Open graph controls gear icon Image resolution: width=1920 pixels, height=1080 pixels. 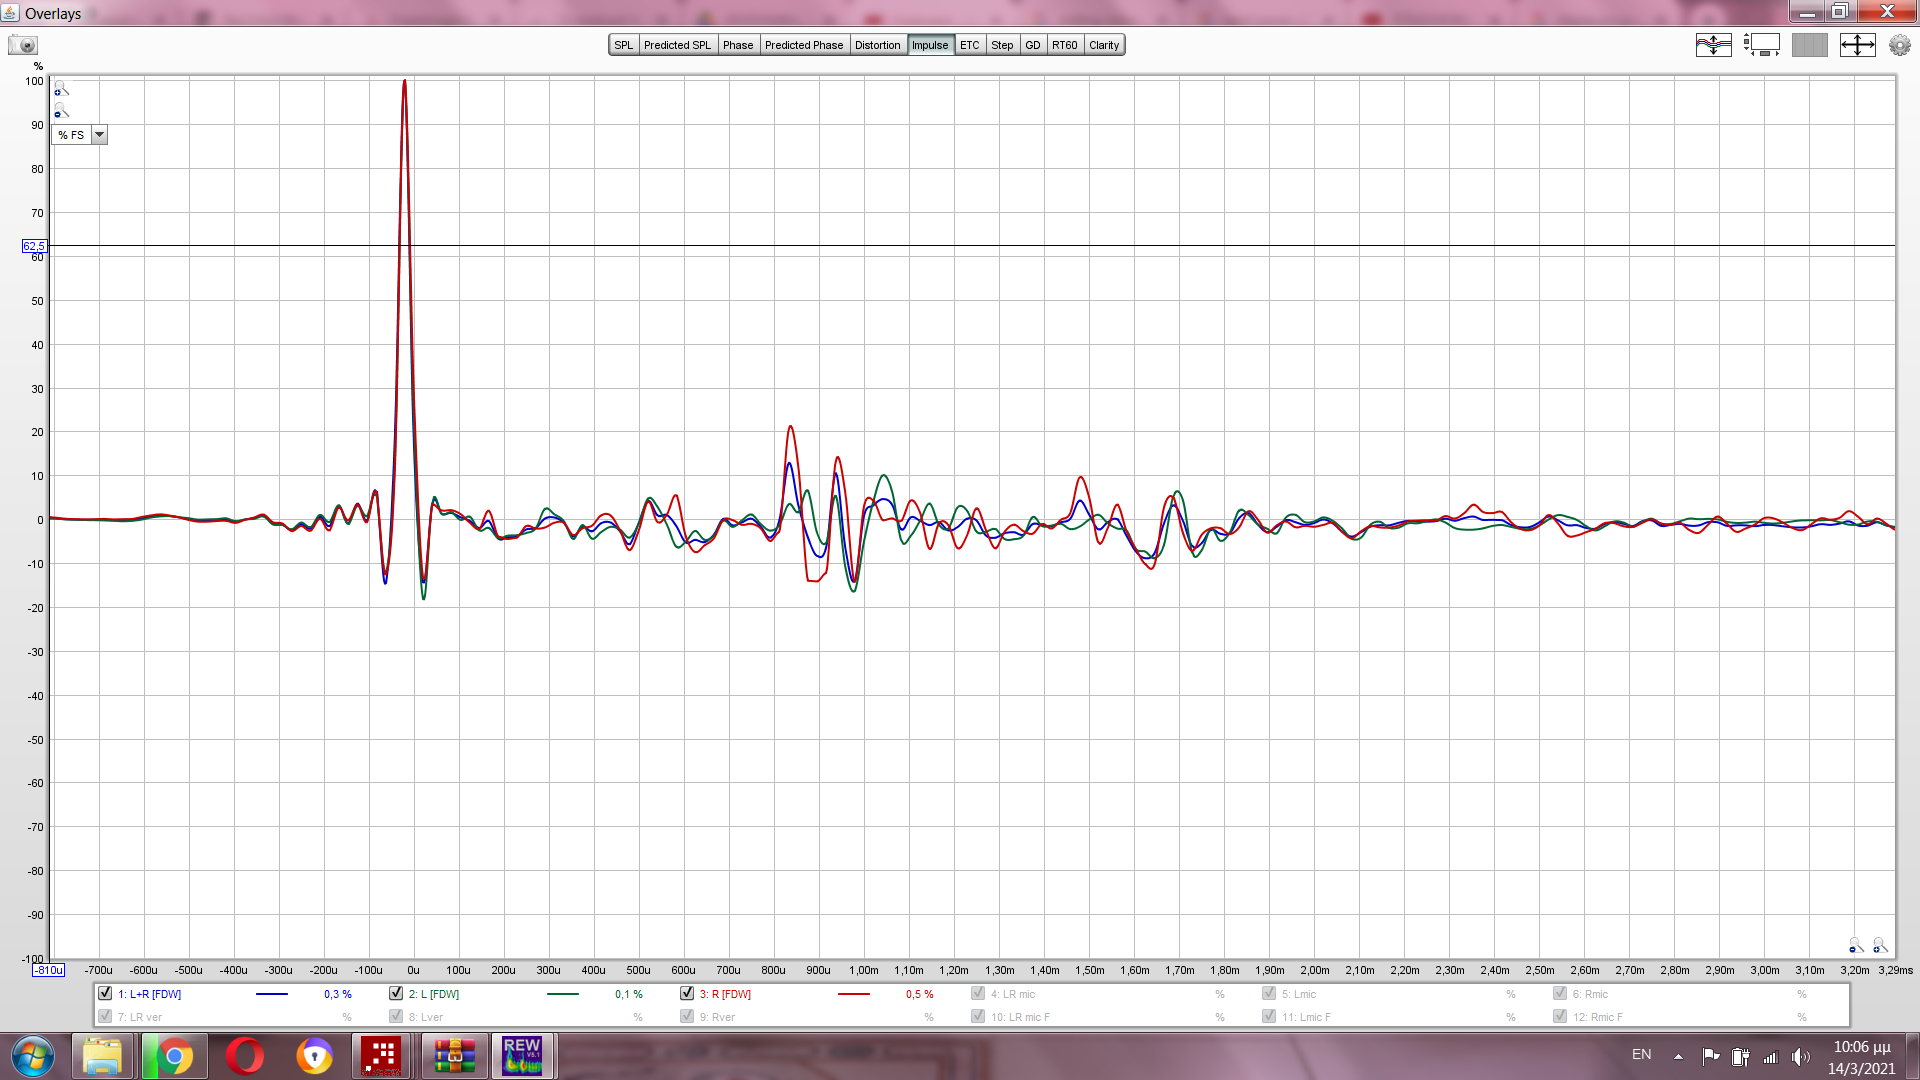(x=1899, y=45)
